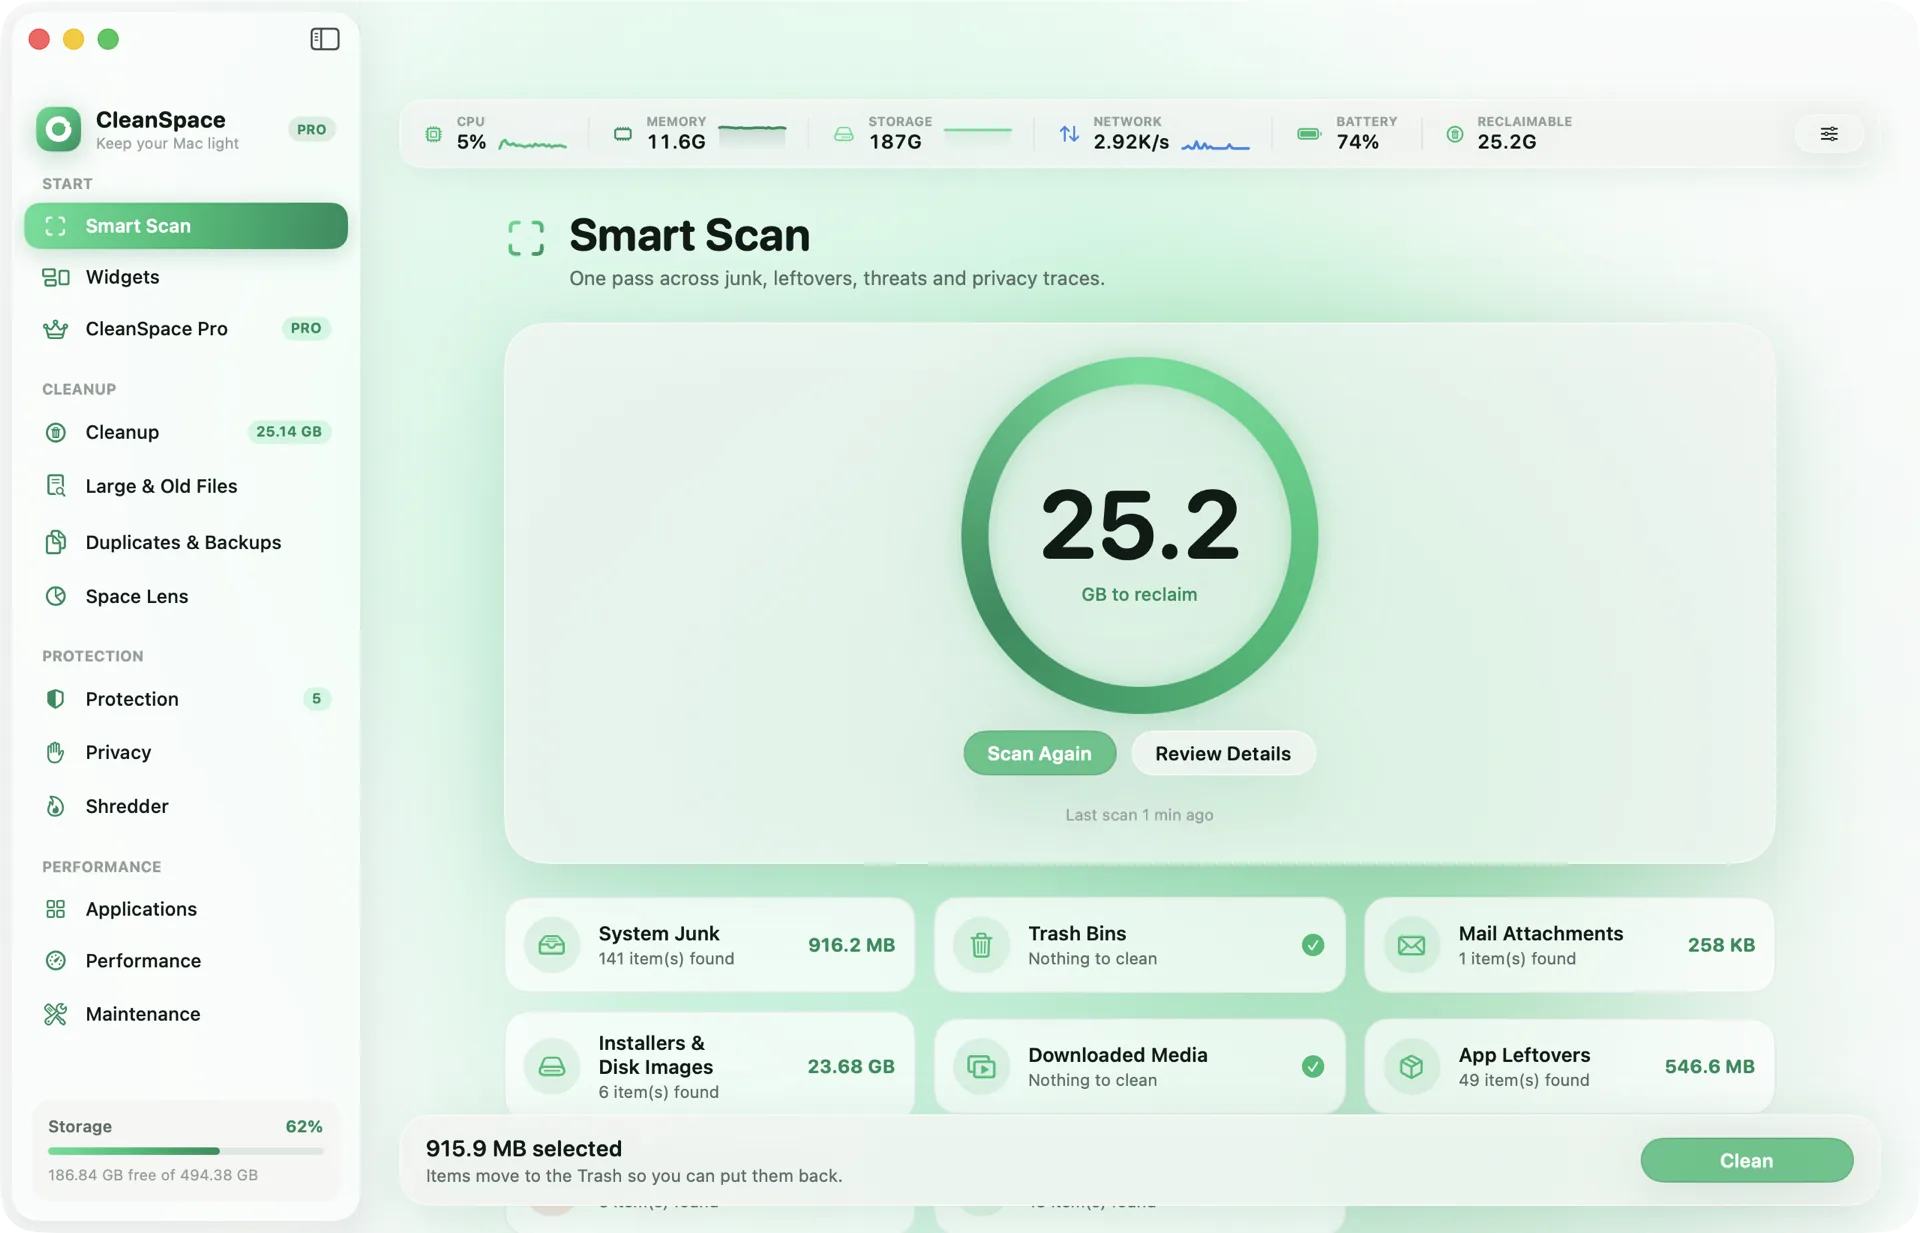This screenshot has width=1920, height=1233.
Task: Toggle the sidebar panel icon
Action: [325, 39]
